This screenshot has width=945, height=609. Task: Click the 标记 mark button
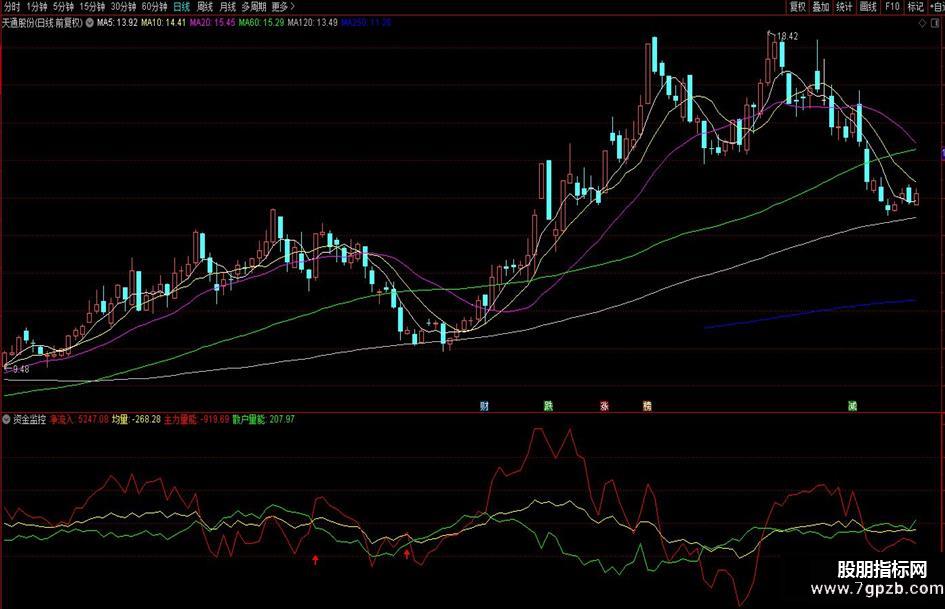click(915, 7)
